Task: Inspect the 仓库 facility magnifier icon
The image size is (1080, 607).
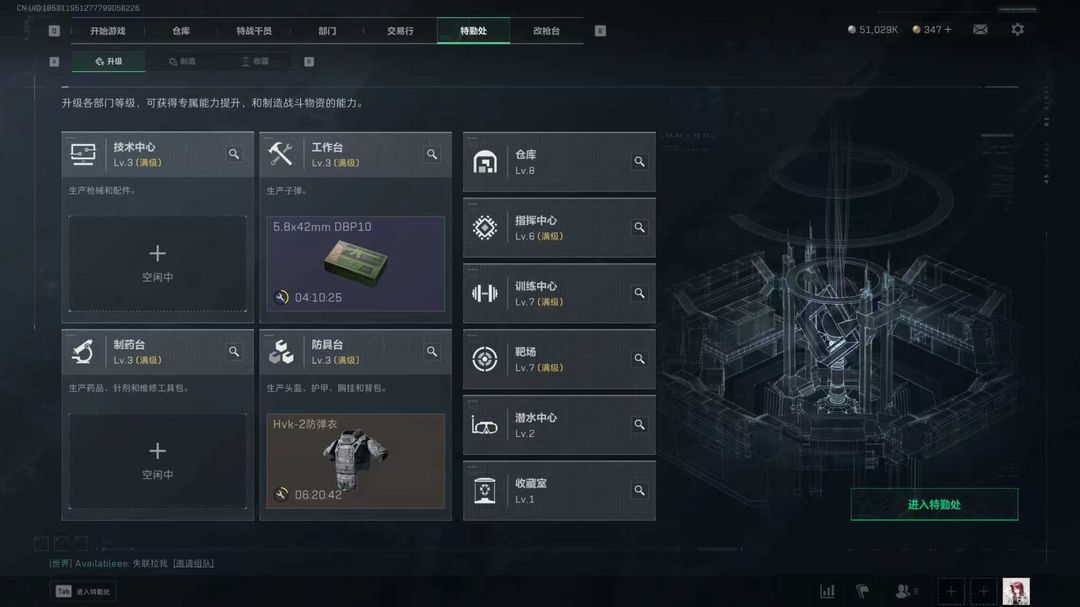Action: 639,162
